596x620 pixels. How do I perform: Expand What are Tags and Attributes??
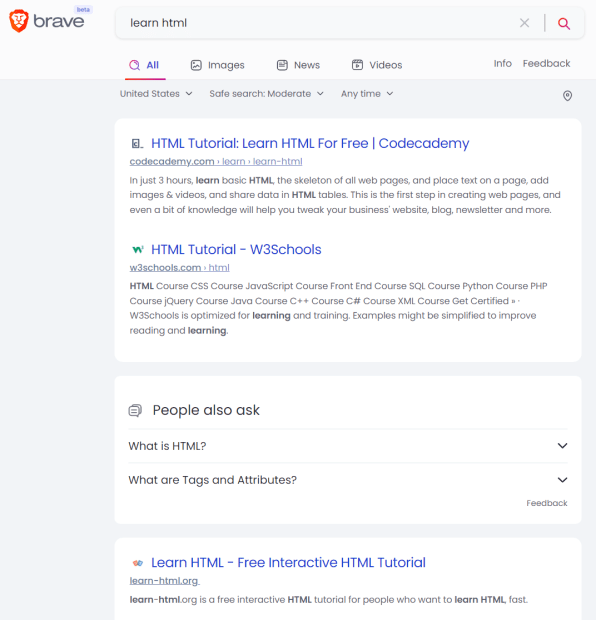348,480
